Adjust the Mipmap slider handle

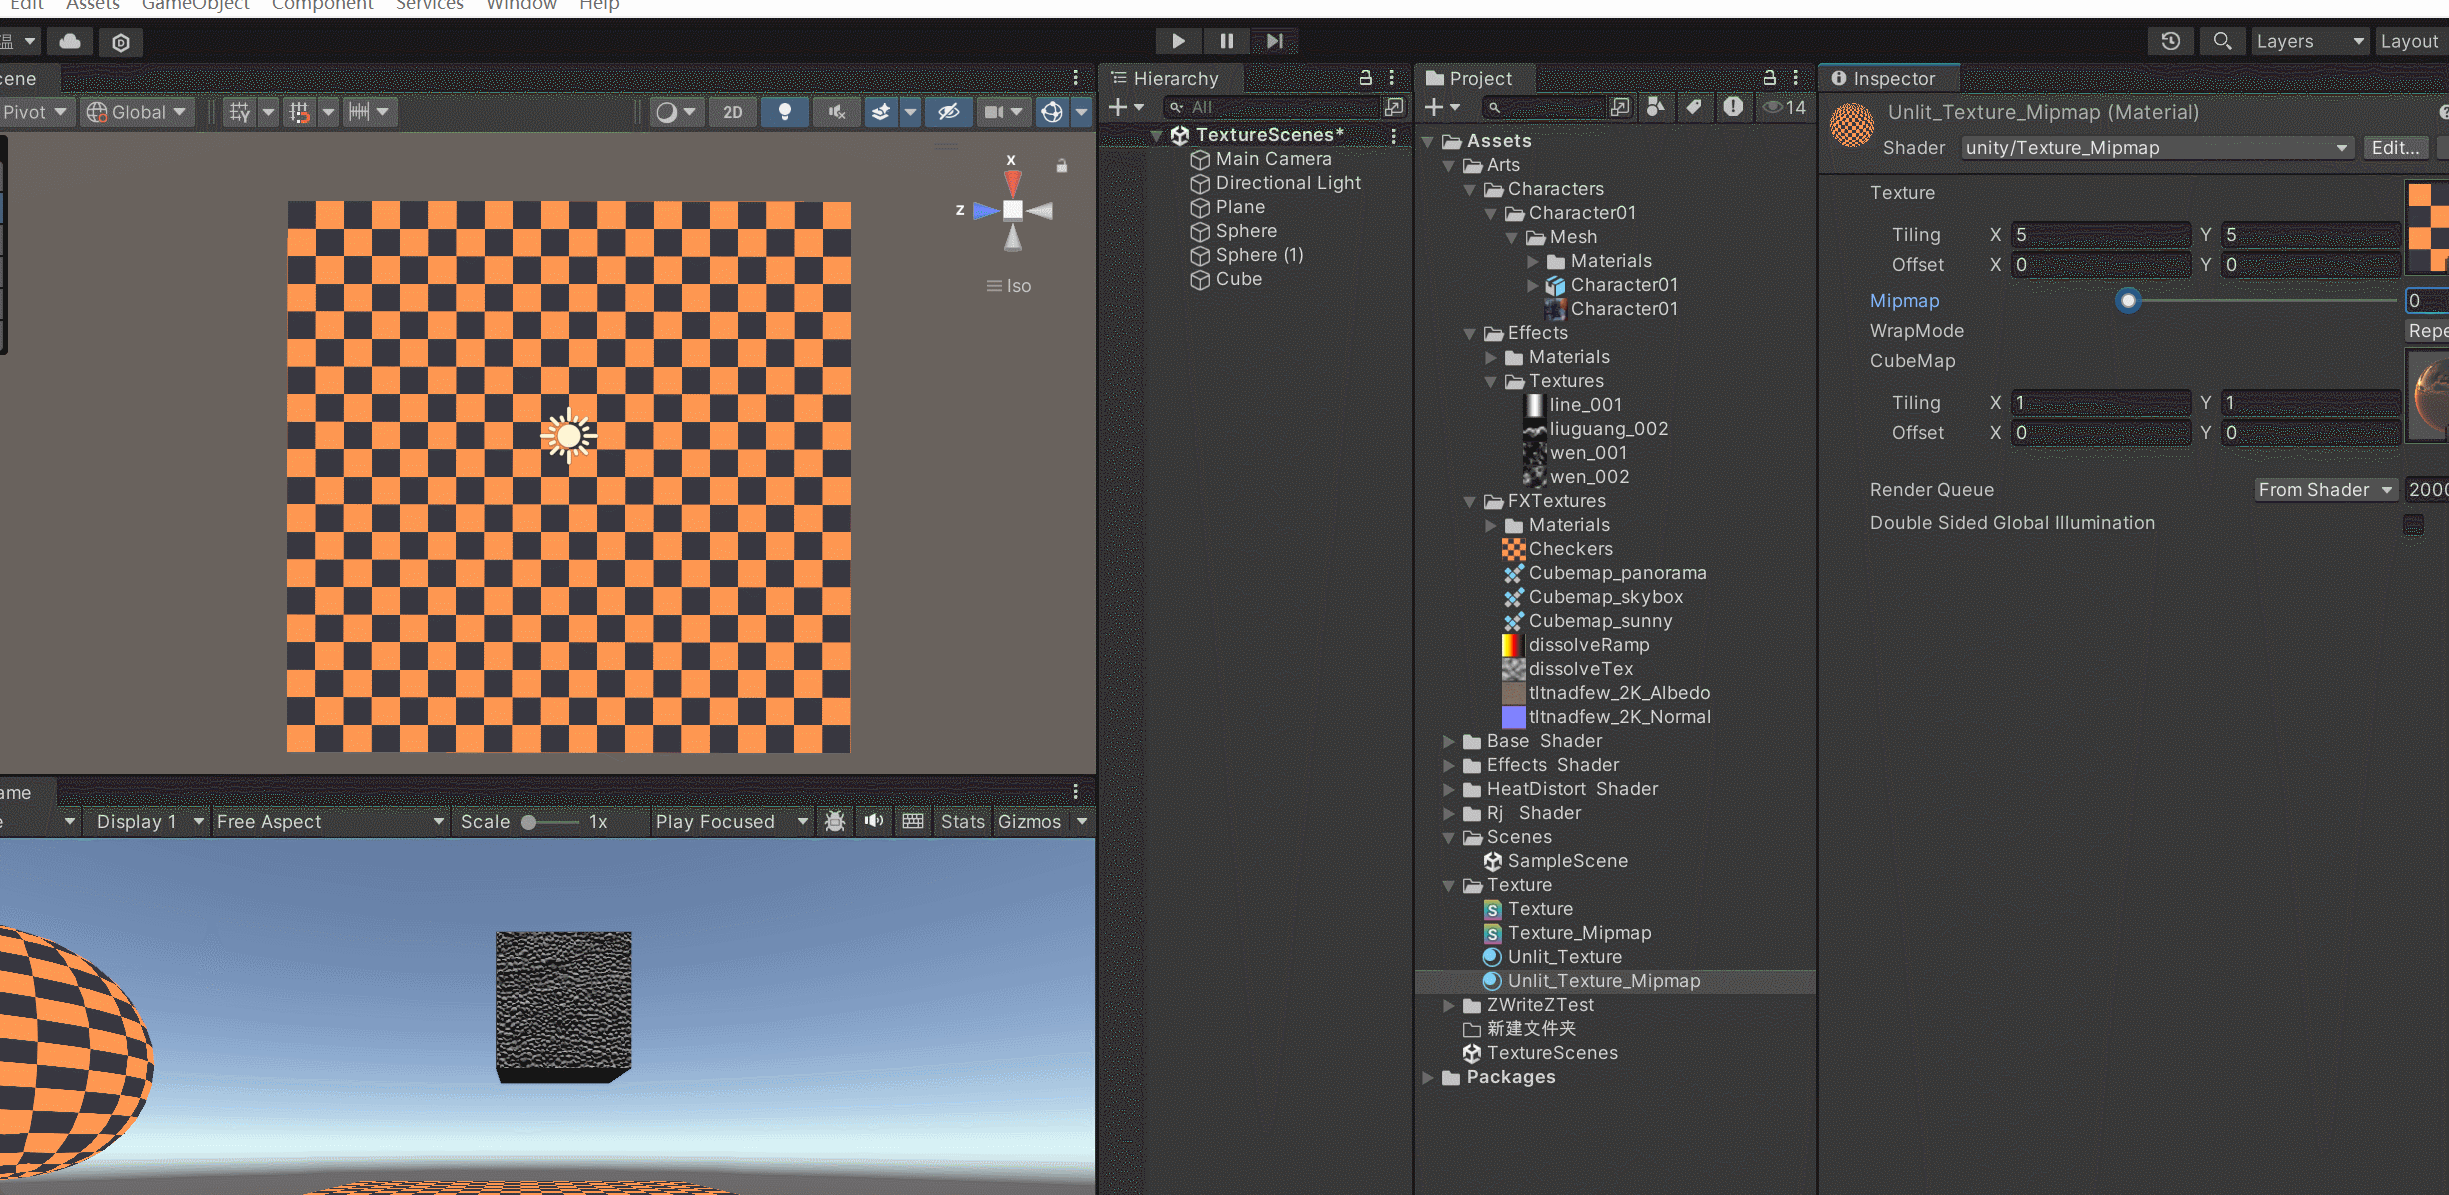coord(2128,300)
